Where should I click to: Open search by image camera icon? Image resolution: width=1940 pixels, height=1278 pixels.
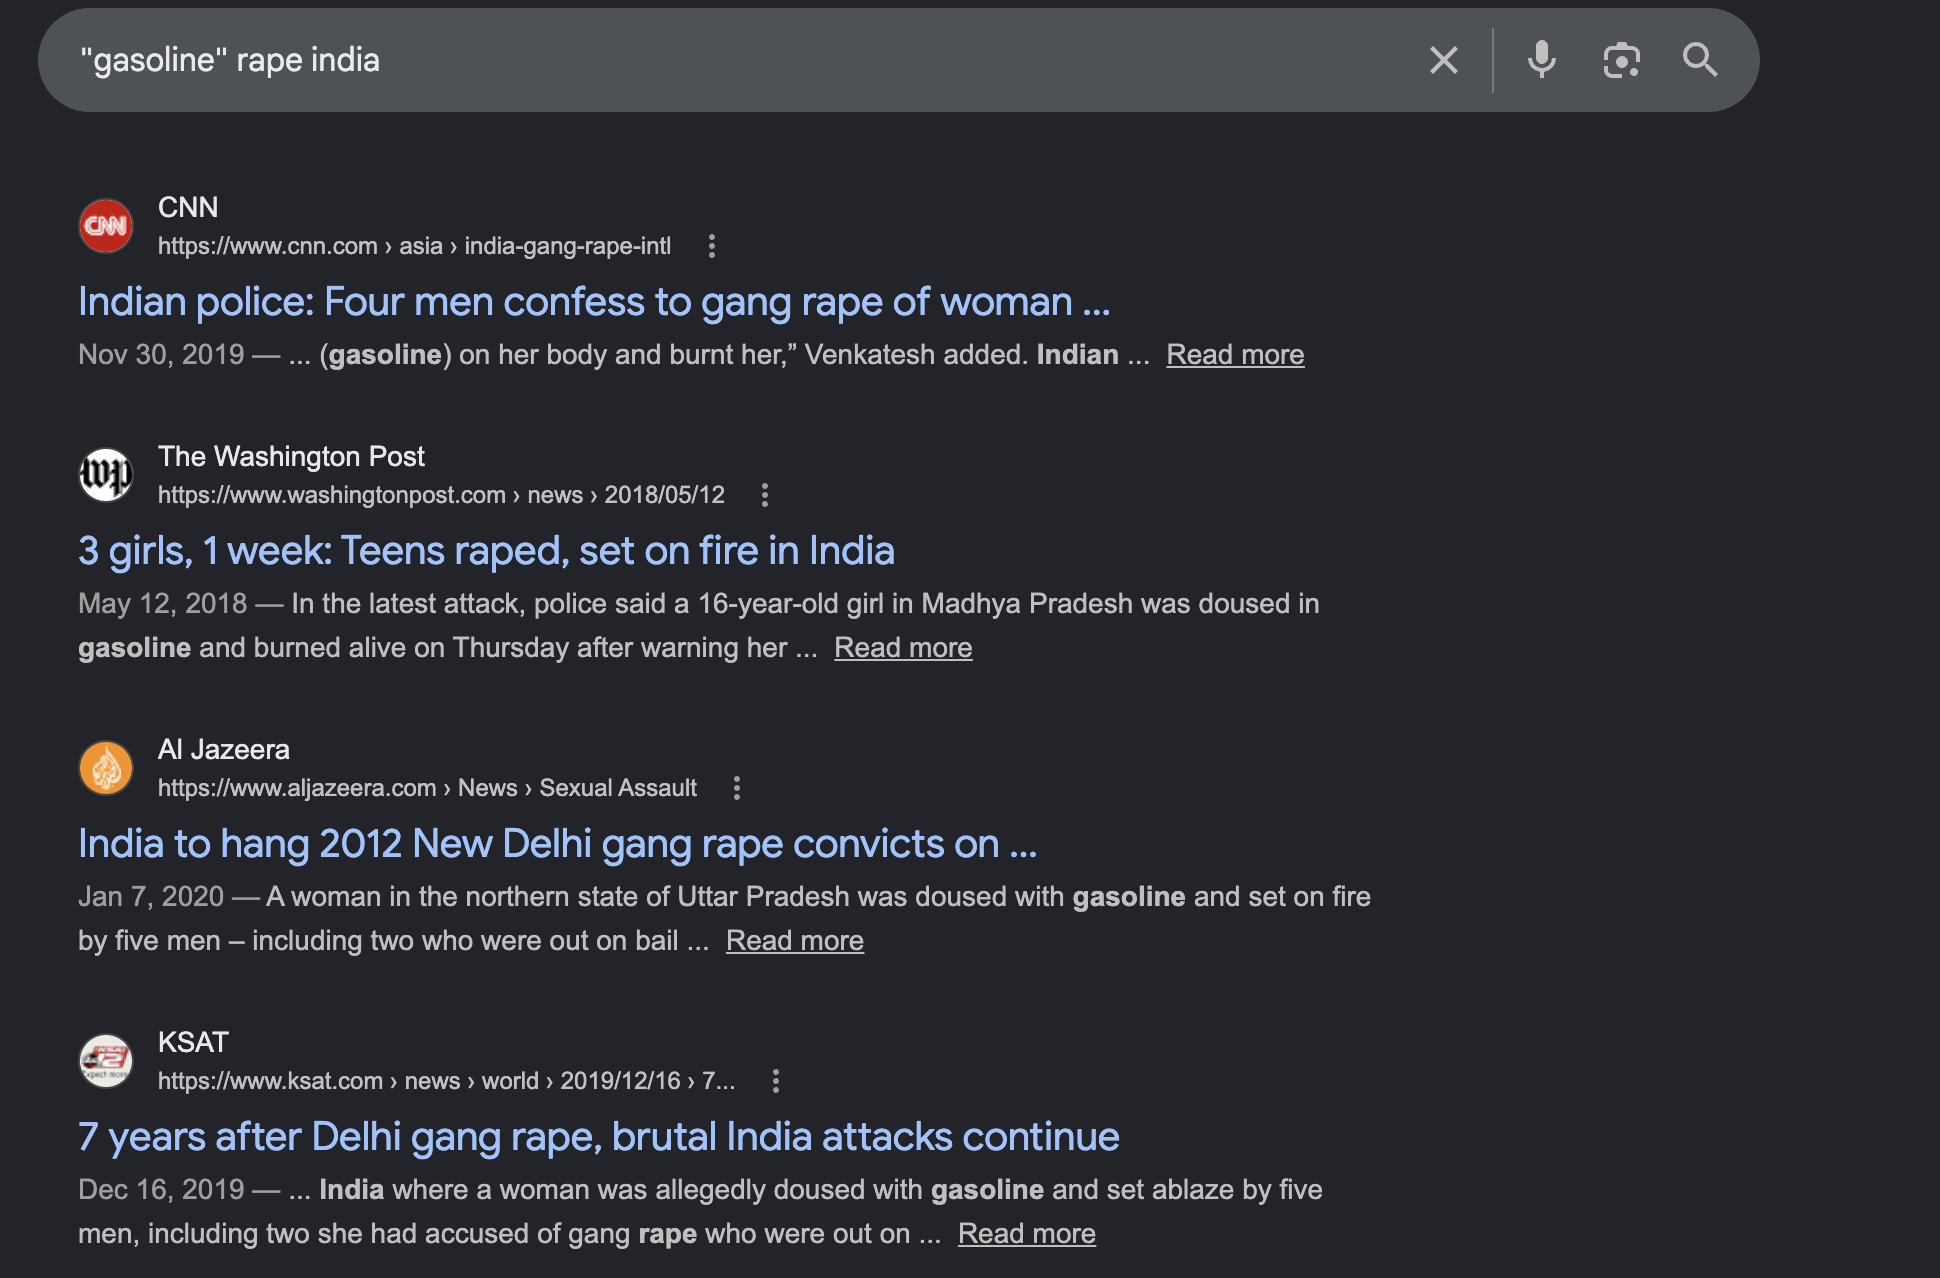[x=1621, y=60]
